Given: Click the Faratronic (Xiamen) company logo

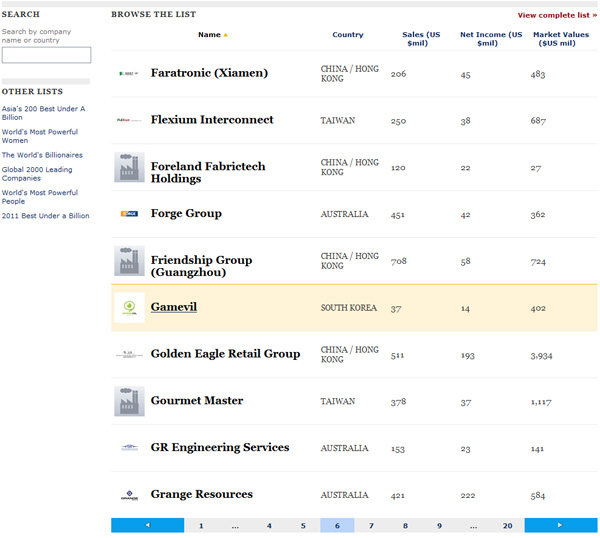Looking at the screenshot, I should (129, 74).
